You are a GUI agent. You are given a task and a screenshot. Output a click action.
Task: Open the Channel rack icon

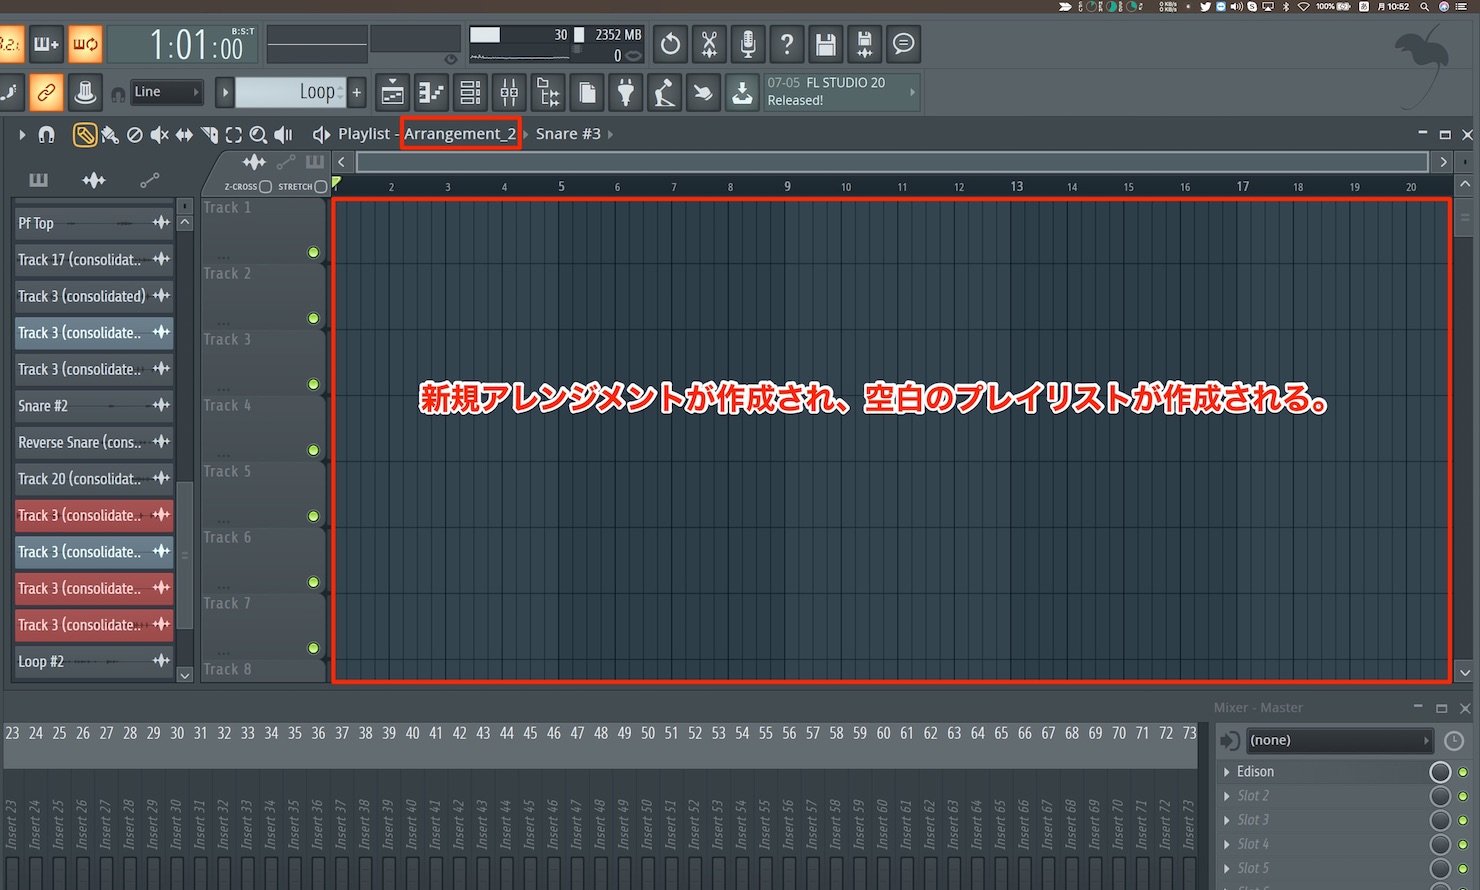tap(470, 93)
